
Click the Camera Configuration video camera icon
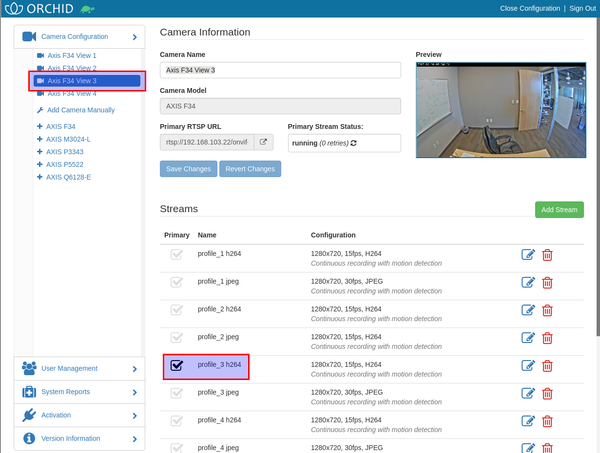(x=29, y=36)
